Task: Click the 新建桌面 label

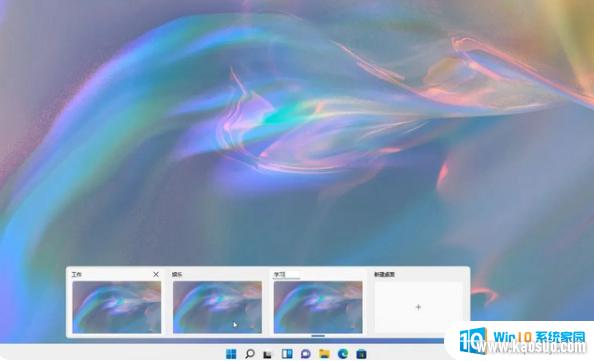Action: (384, 274)
